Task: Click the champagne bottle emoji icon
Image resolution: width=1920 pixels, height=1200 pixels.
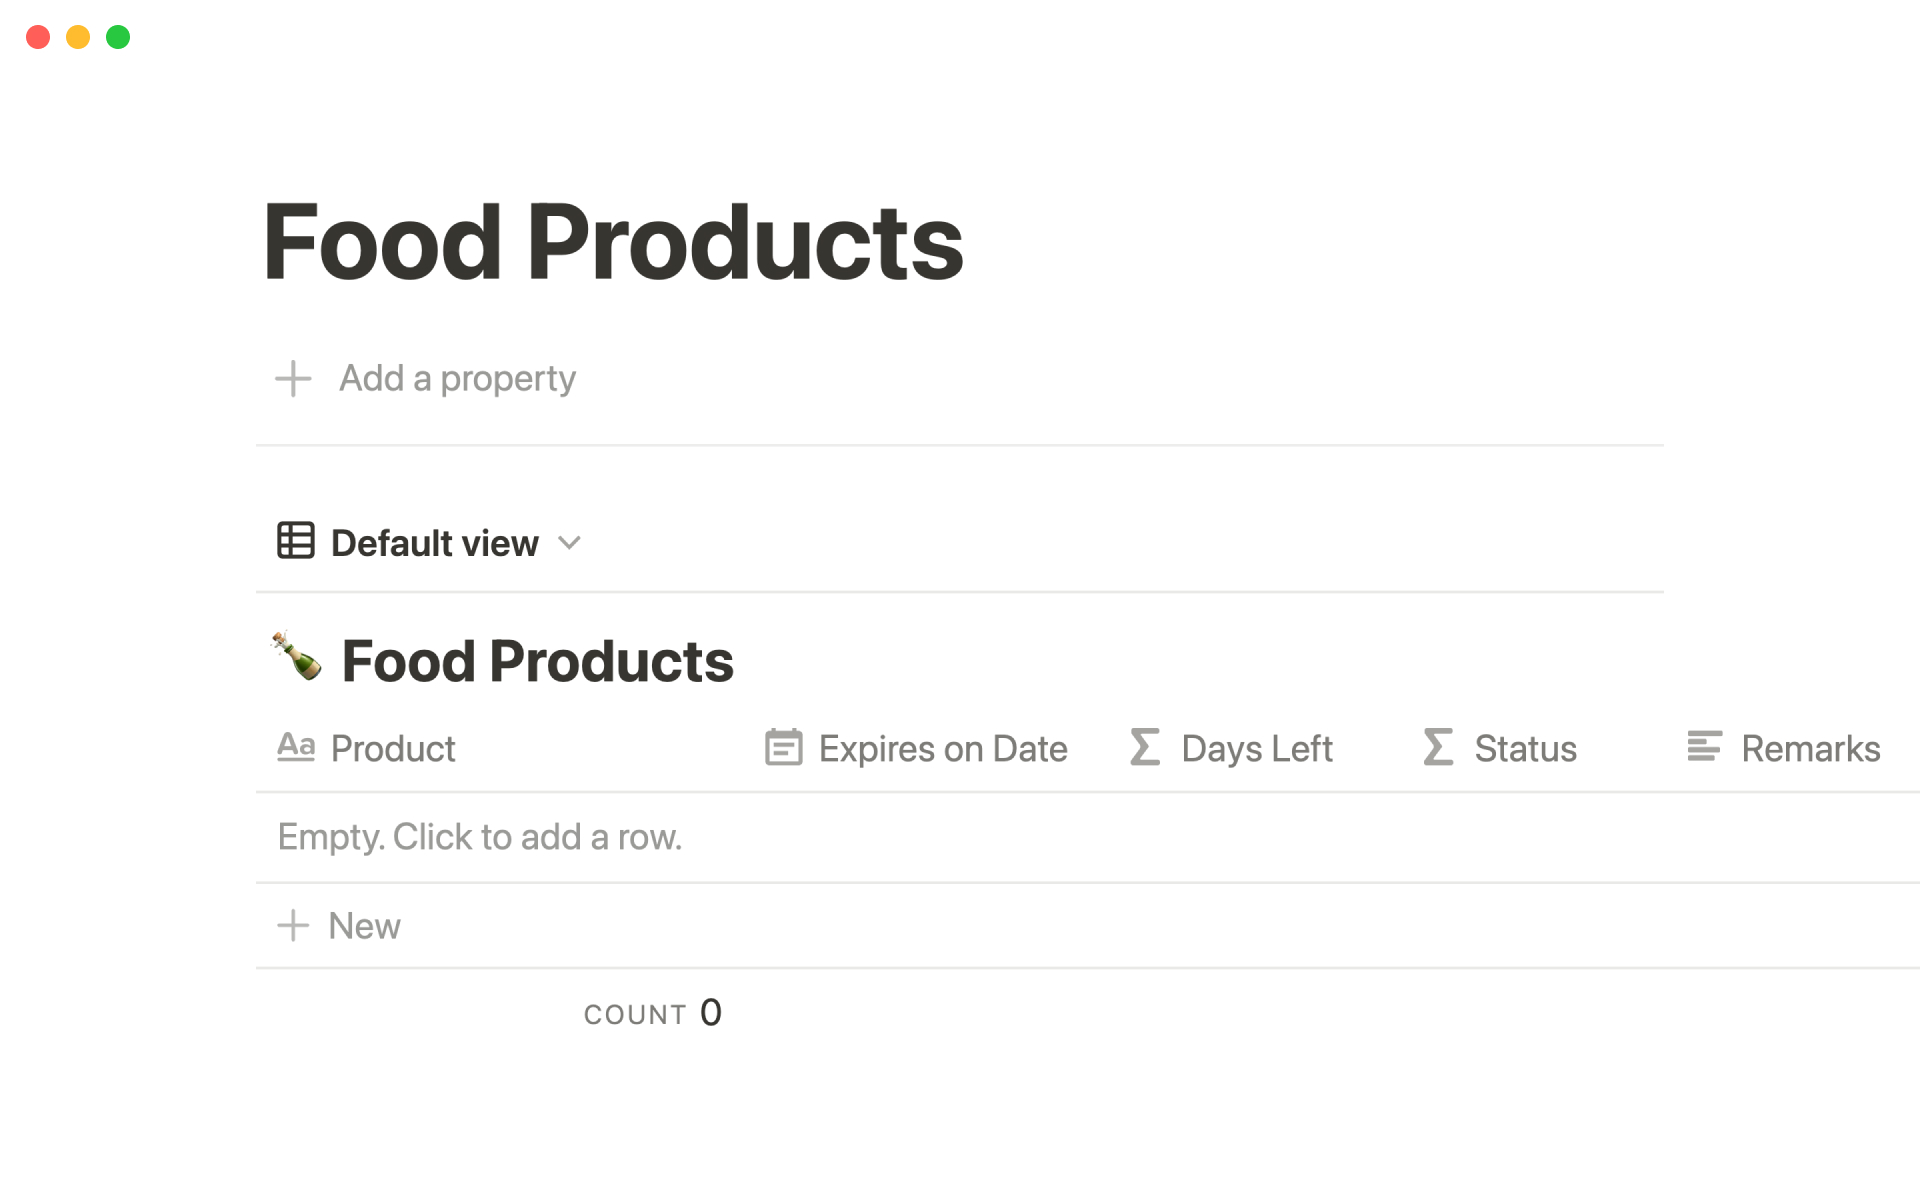Action: pyautogui.click(x=297, y=657)
